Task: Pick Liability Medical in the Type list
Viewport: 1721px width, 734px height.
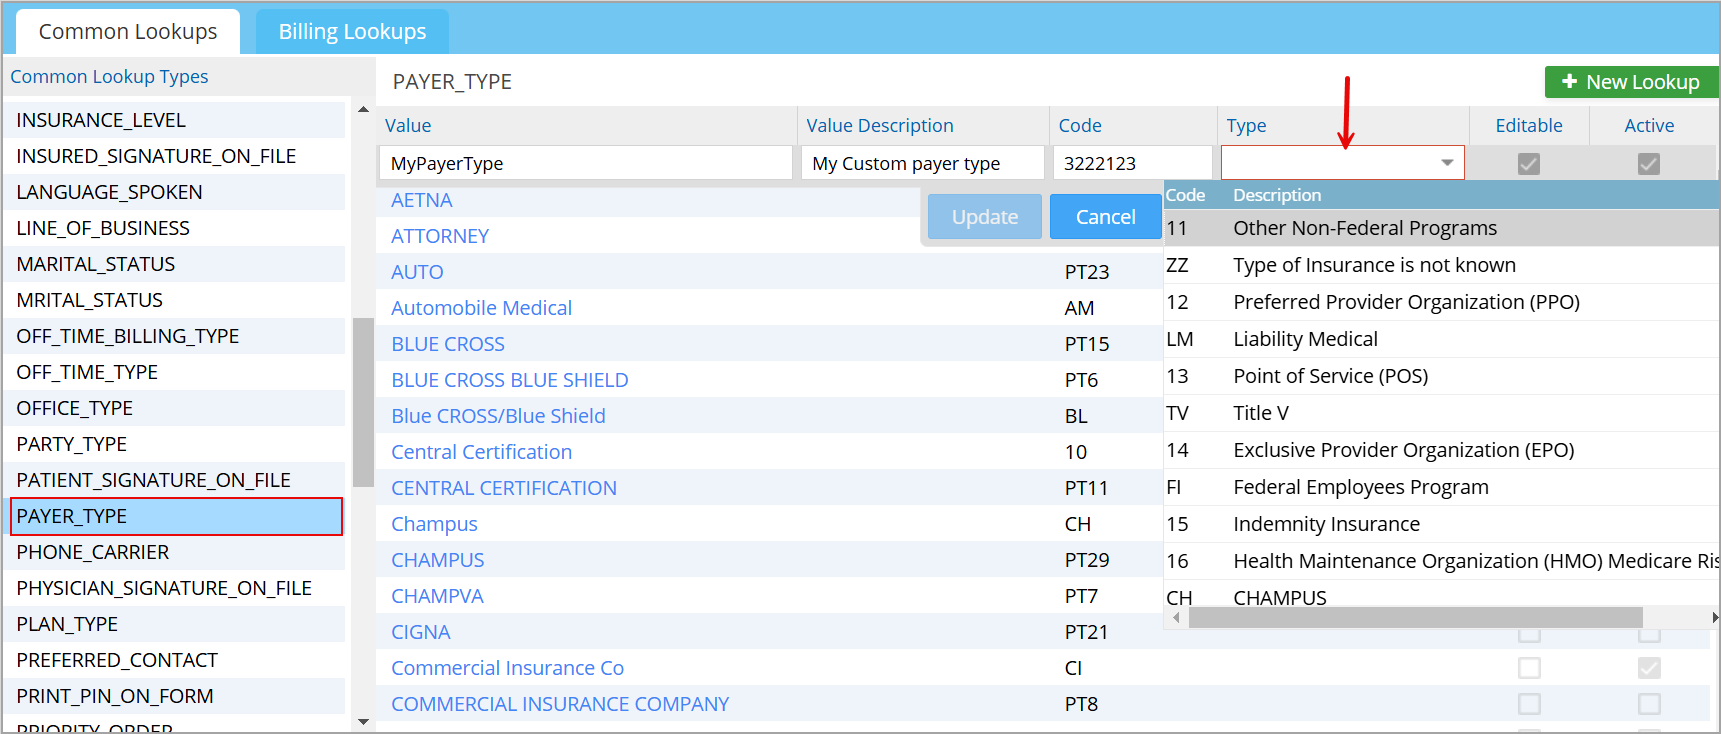Action: 1304,339
